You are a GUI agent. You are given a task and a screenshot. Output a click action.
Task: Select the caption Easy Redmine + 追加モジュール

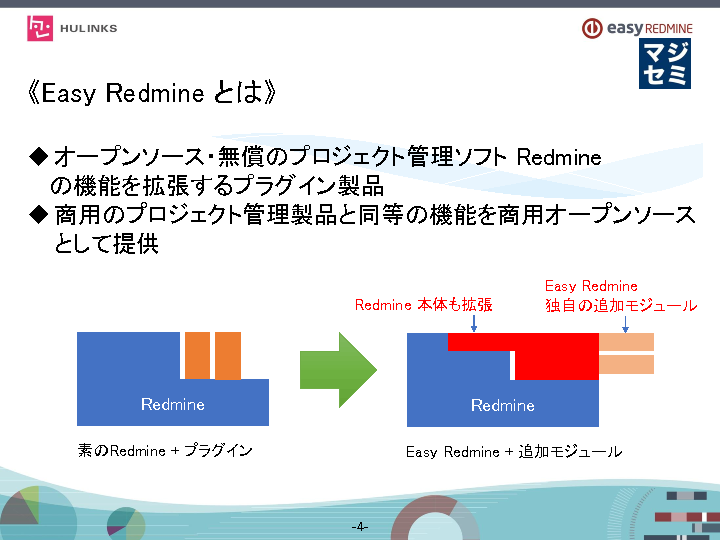(x=513, y=452)
